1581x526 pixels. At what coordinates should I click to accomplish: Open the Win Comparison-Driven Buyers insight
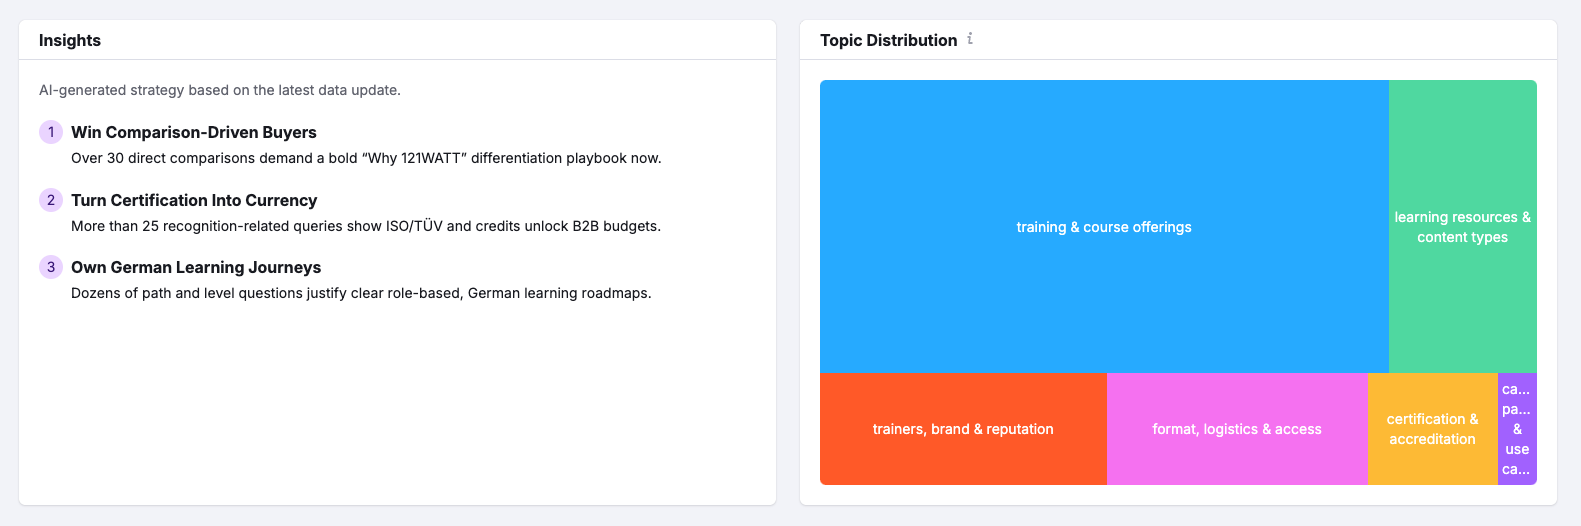[194, 132]
